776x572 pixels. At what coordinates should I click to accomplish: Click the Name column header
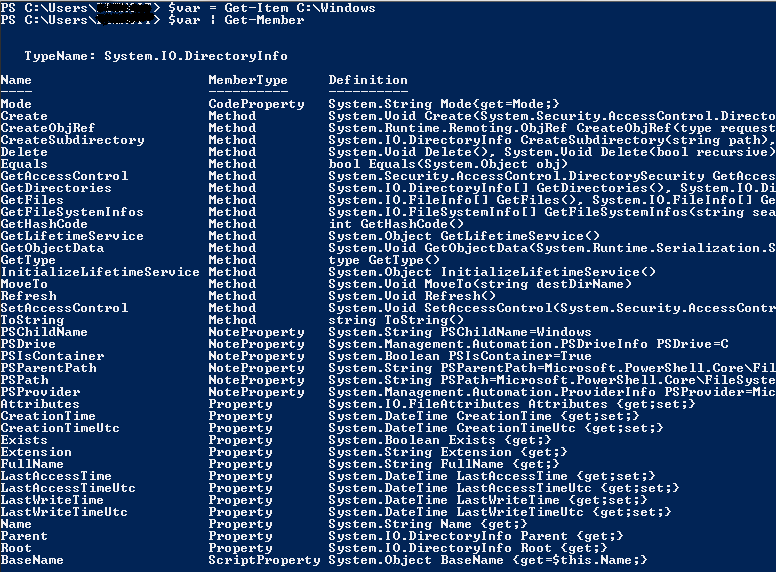tap(17, 80)
